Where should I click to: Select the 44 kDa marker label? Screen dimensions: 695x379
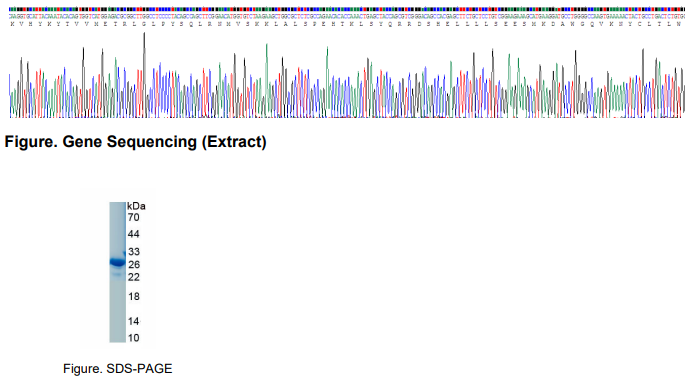(x=133, y=234)
